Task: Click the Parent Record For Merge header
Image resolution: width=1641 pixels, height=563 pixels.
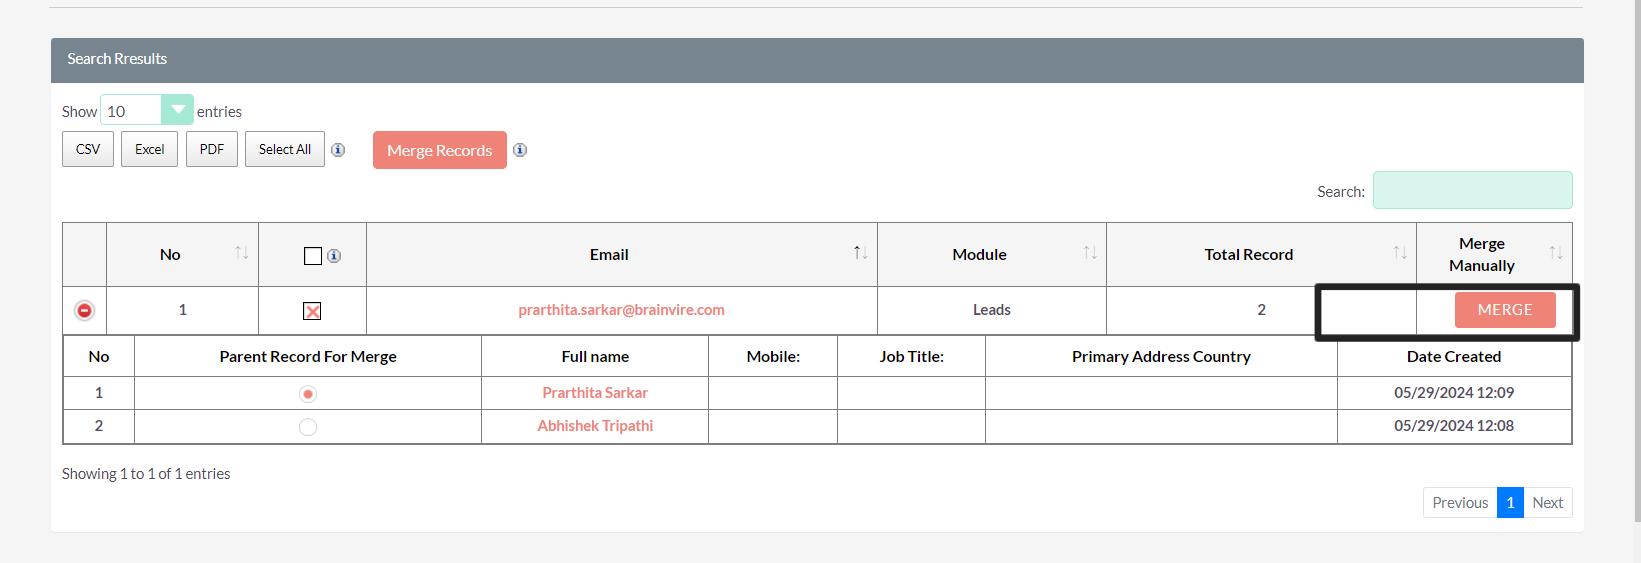Action: pos(308,357)
